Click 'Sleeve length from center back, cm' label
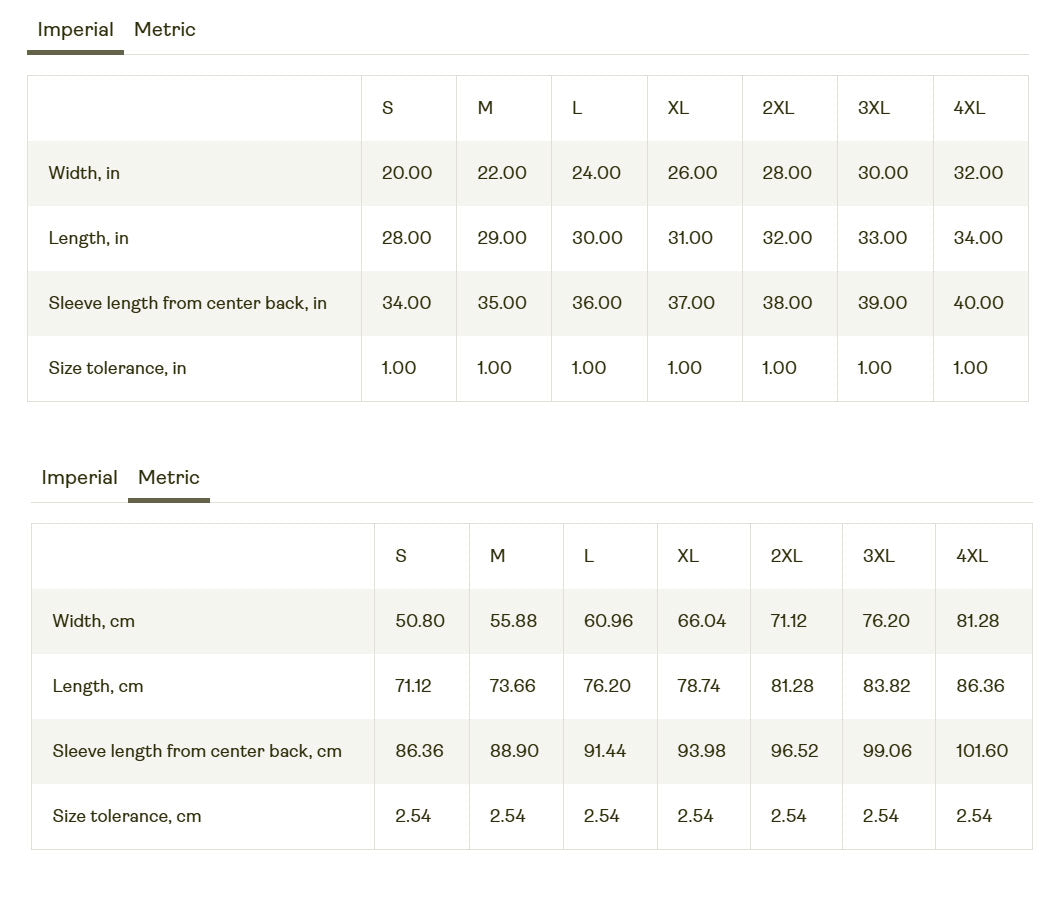 [x=197, y=751]
